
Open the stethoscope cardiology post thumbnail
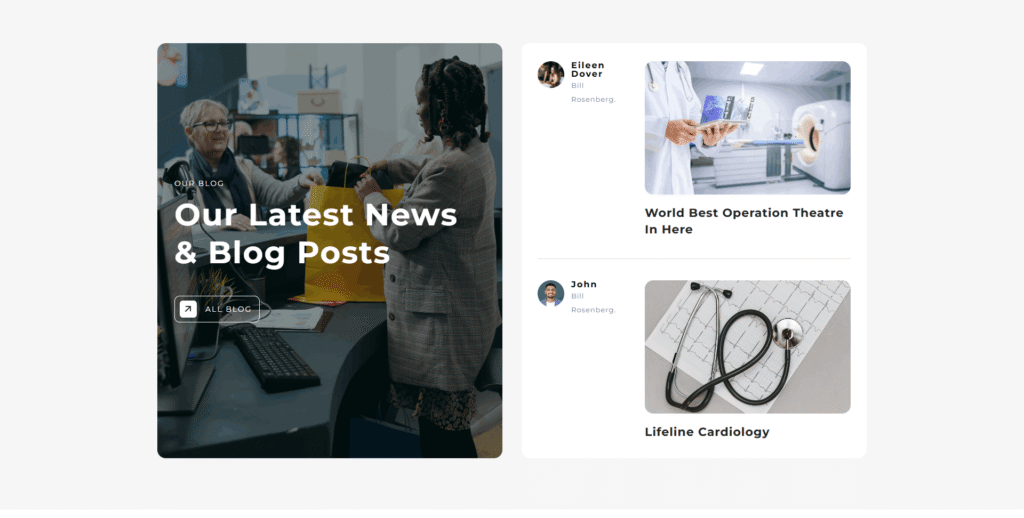(747, 347)
